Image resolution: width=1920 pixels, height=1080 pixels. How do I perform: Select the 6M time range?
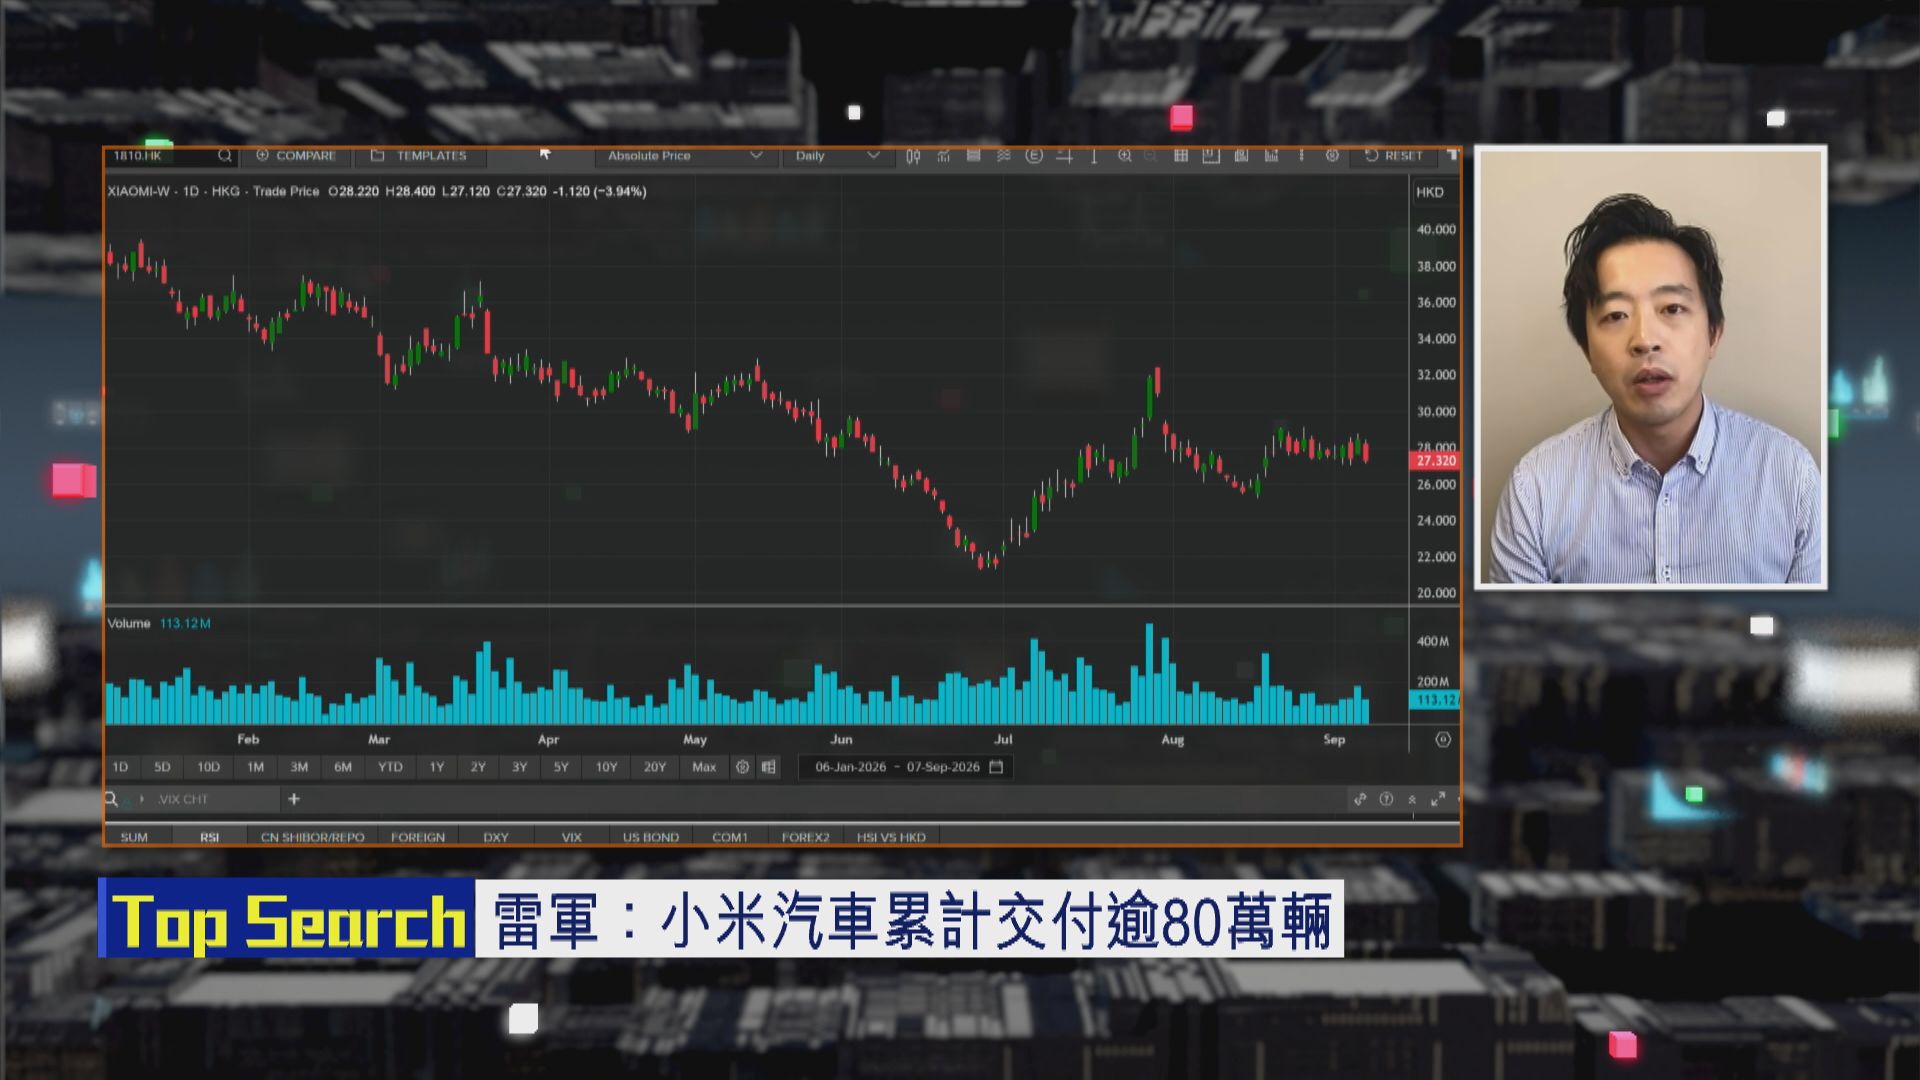pyautogui.click(x=343, y=767)
